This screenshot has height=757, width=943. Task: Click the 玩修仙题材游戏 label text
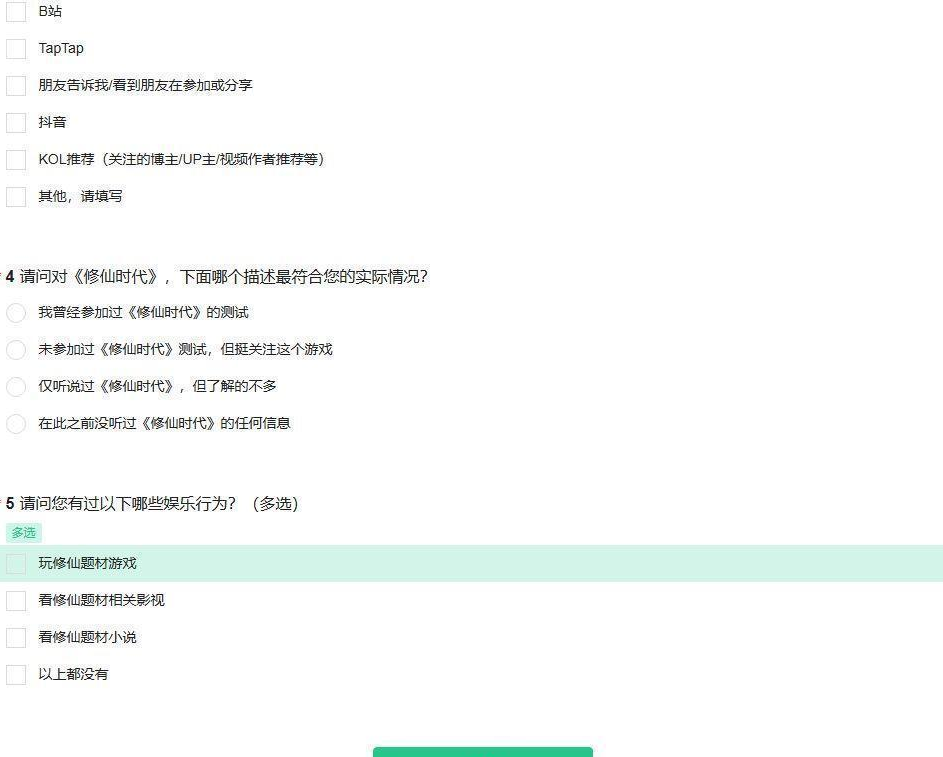pos(88,563)
